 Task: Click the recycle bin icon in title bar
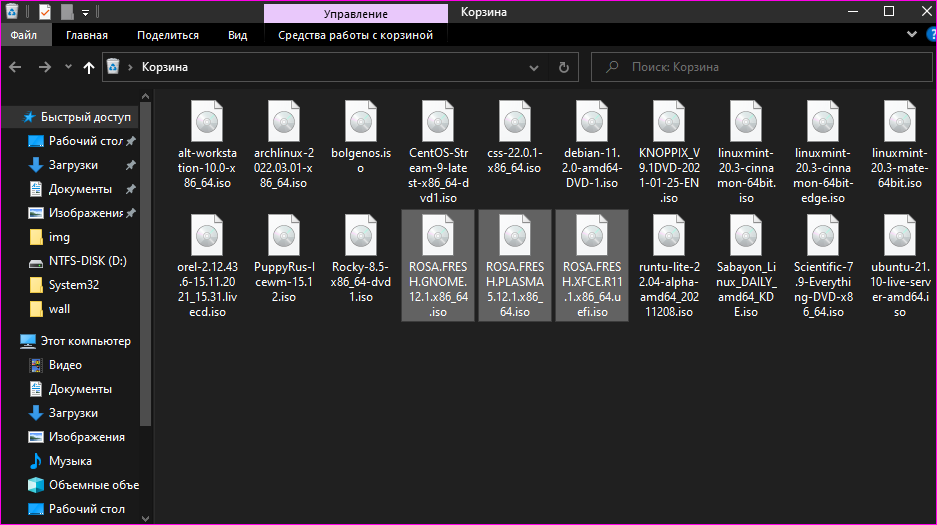click(12, 11)
